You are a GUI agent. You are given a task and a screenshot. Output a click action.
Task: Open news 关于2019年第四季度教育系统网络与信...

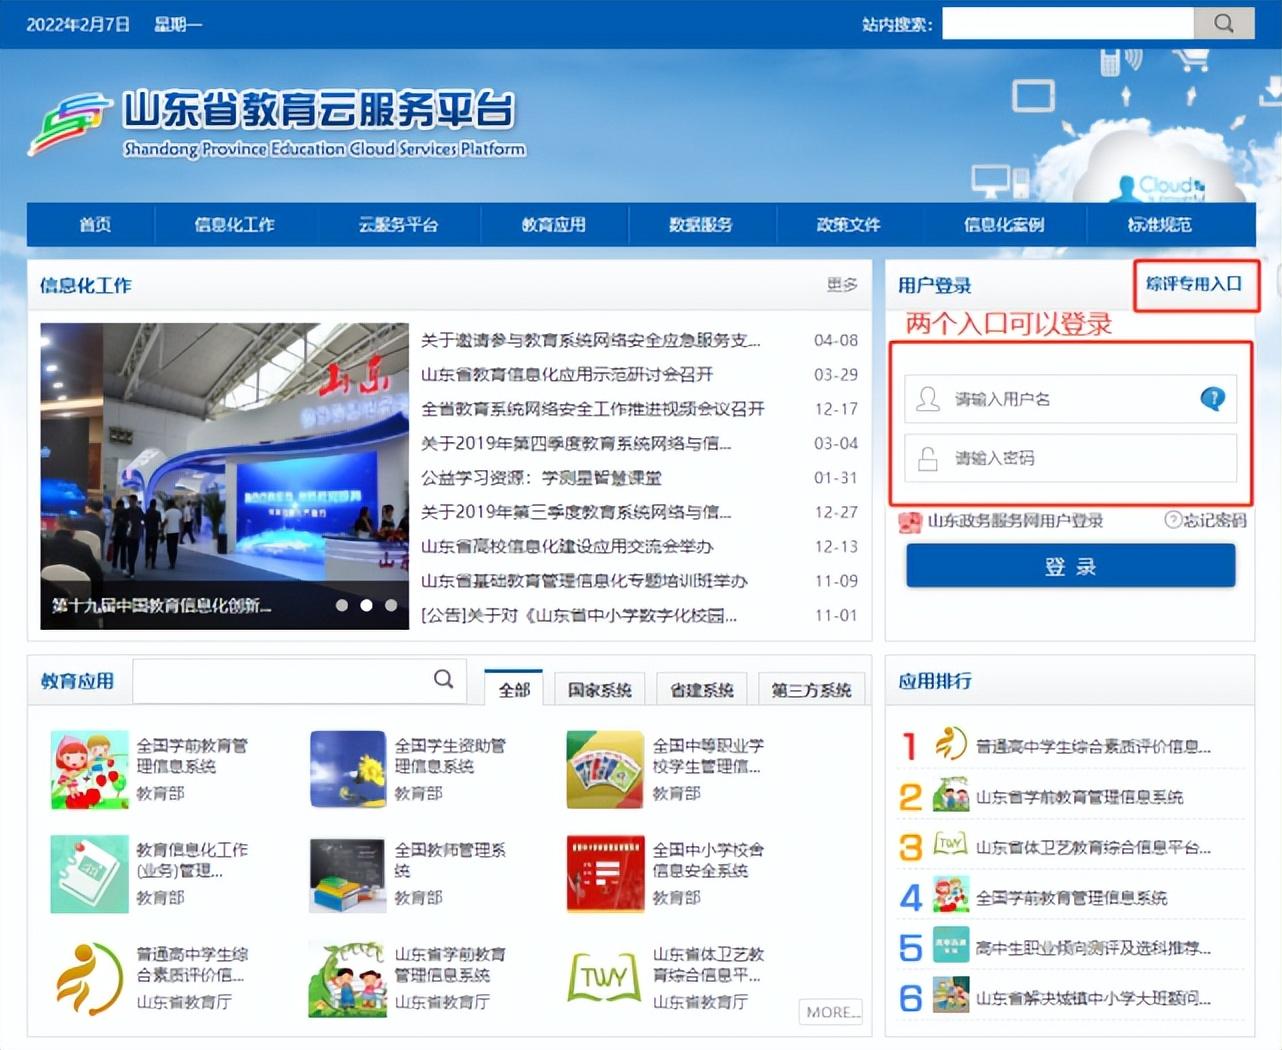tap(576, 443)
